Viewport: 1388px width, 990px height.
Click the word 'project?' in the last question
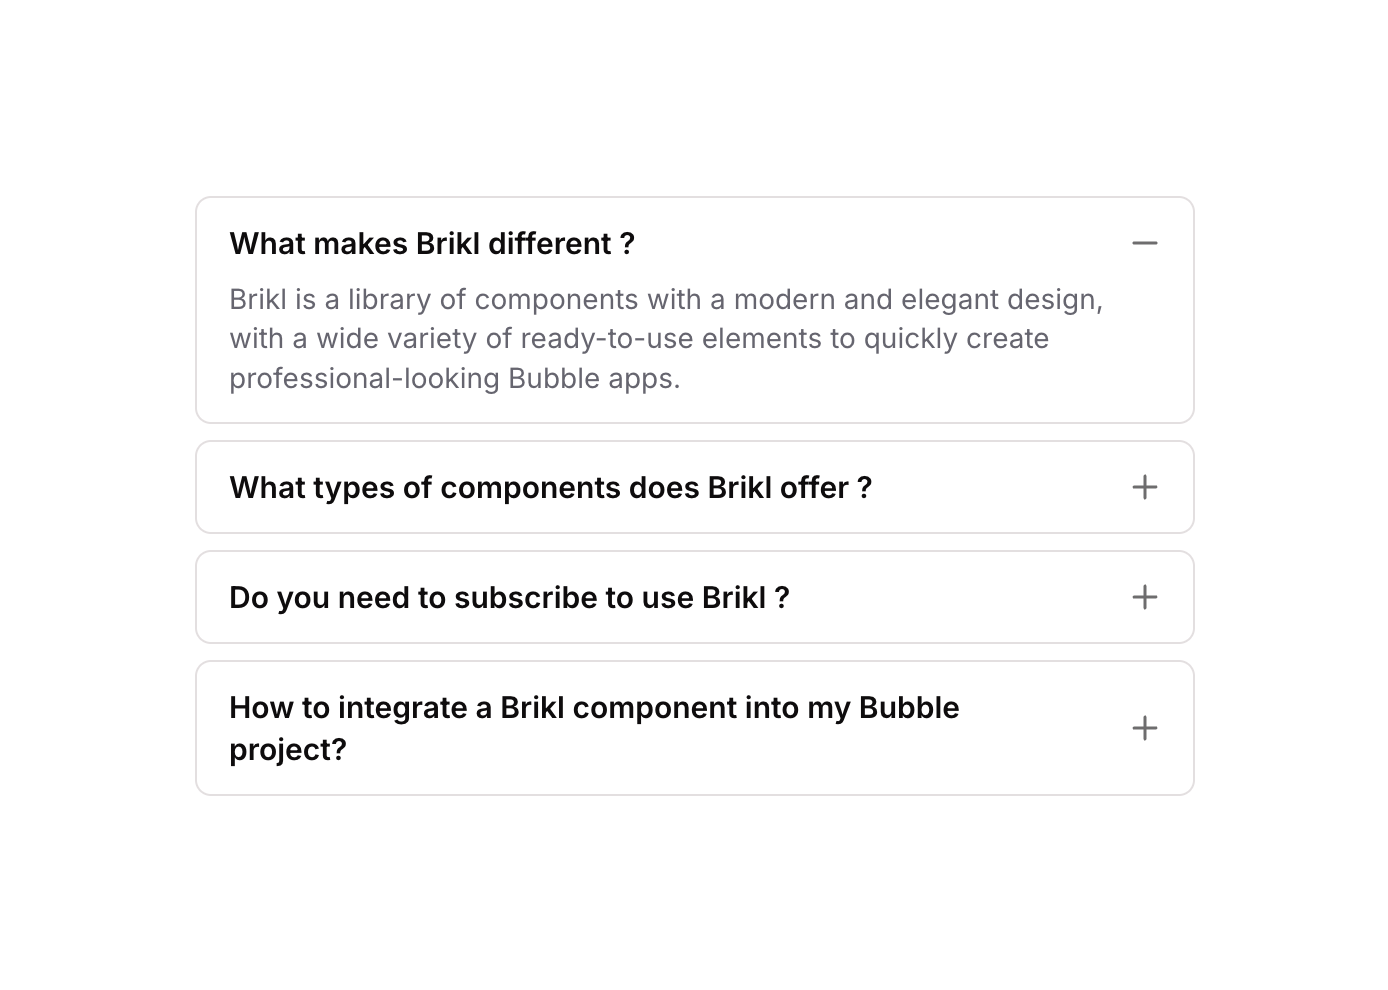(288, 750)
